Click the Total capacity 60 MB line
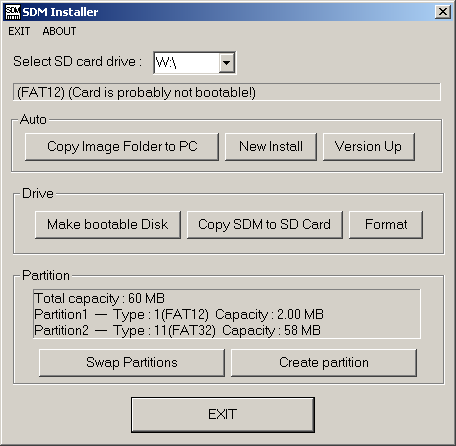Image resolution: width=456 pixels, height=446 pixels. (x=99, y=298)
